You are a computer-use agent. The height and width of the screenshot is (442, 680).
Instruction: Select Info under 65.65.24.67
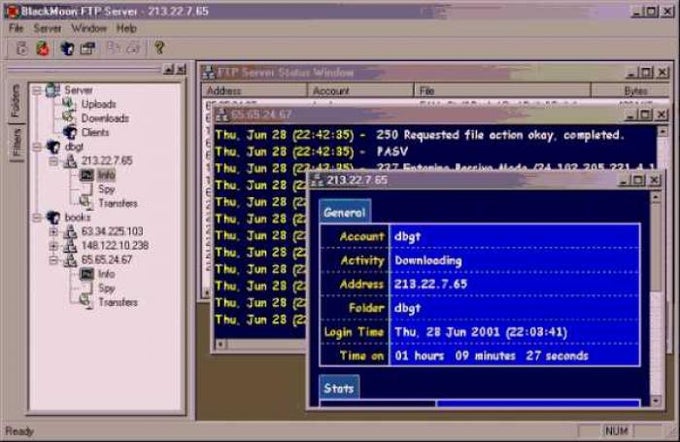pyautogui.click(x=106, y=274)
